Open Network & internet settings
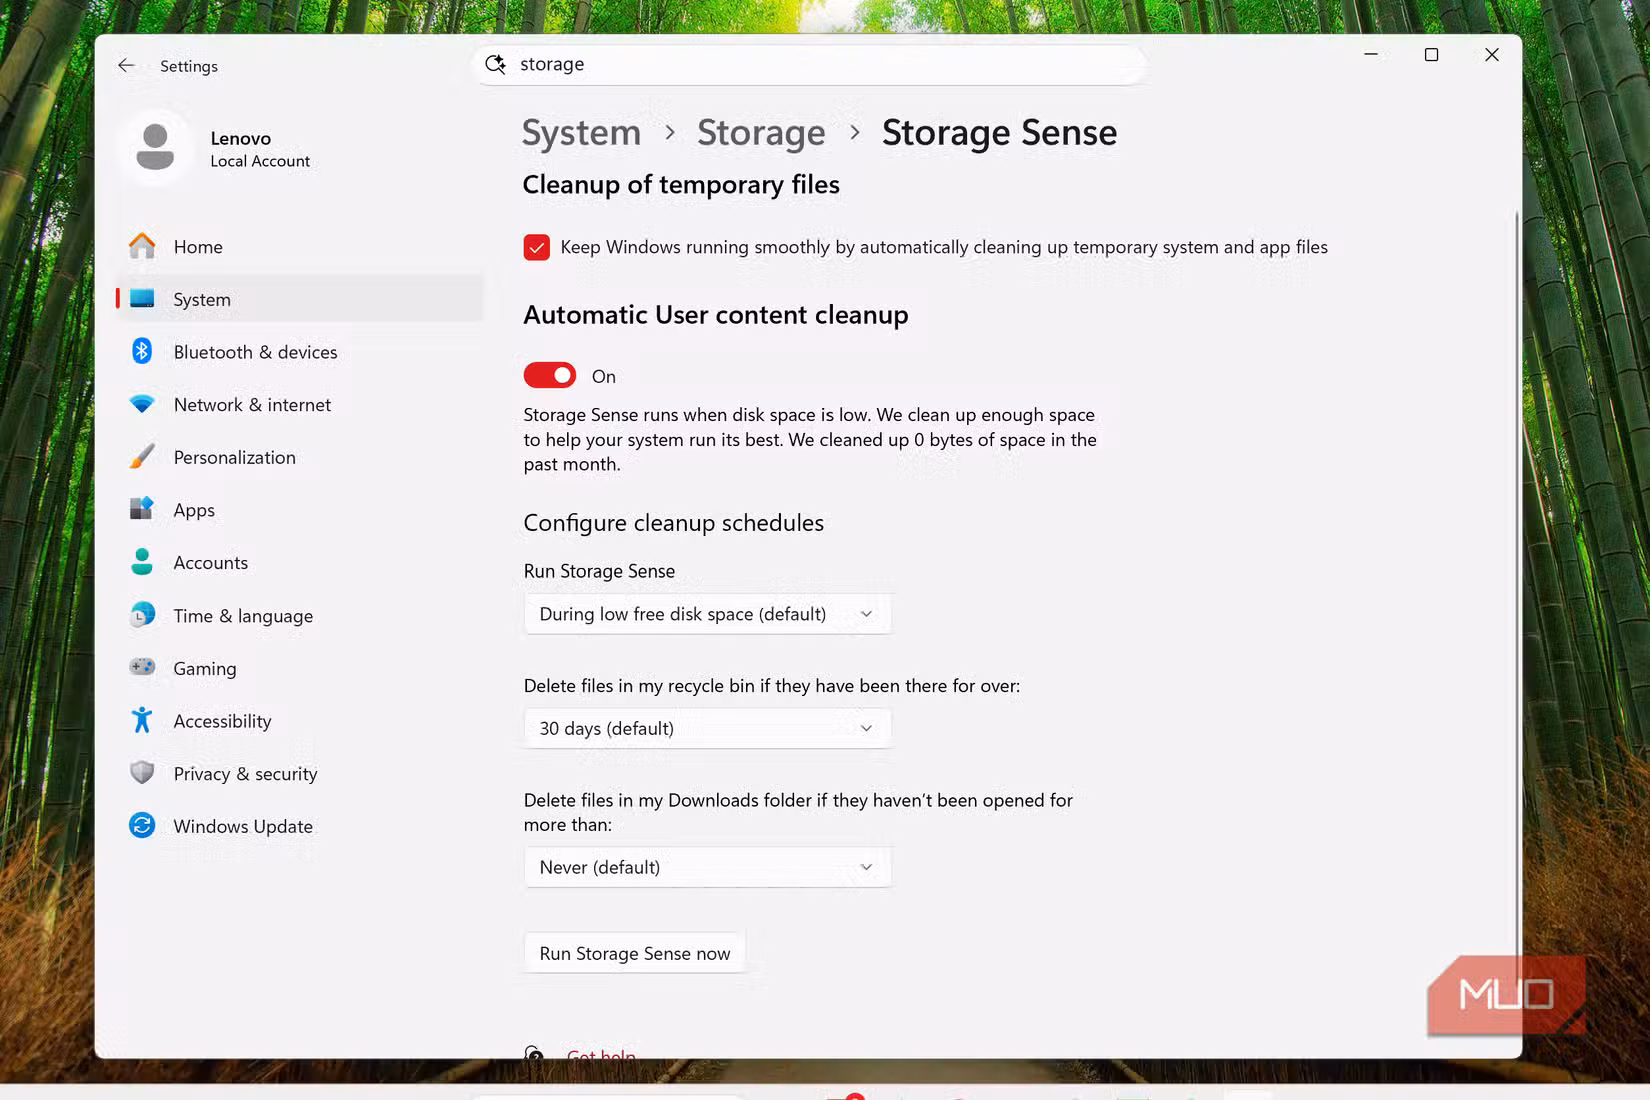Image resolution: width=1650 pixels, height=1100 pixels. 300,404
